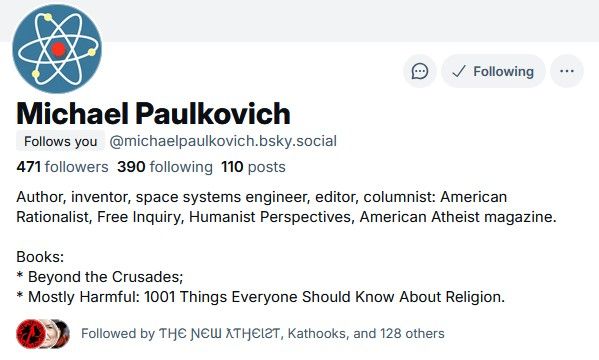Open the chat message bubble icon
The width and height of the screenshot is (599, 360).
coord(419,71)
